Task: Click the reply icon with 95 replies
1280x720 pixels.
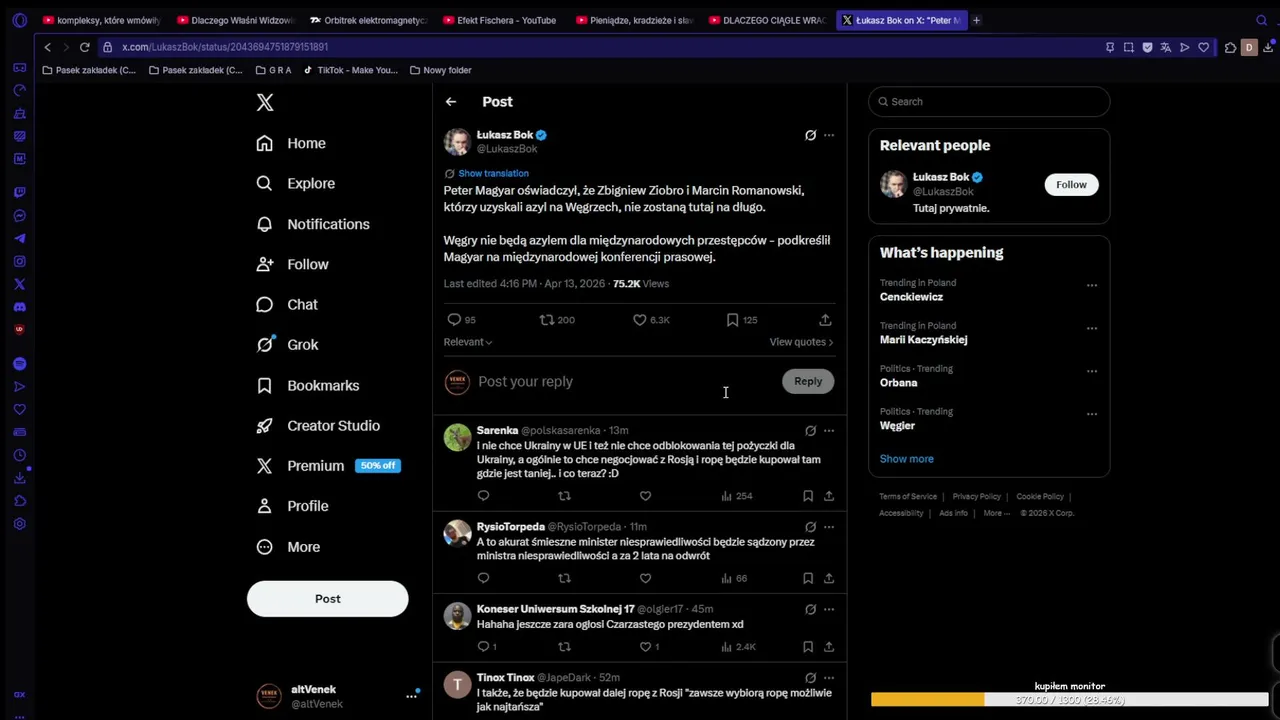Action: pyautogui.click(x=454, y=320)
